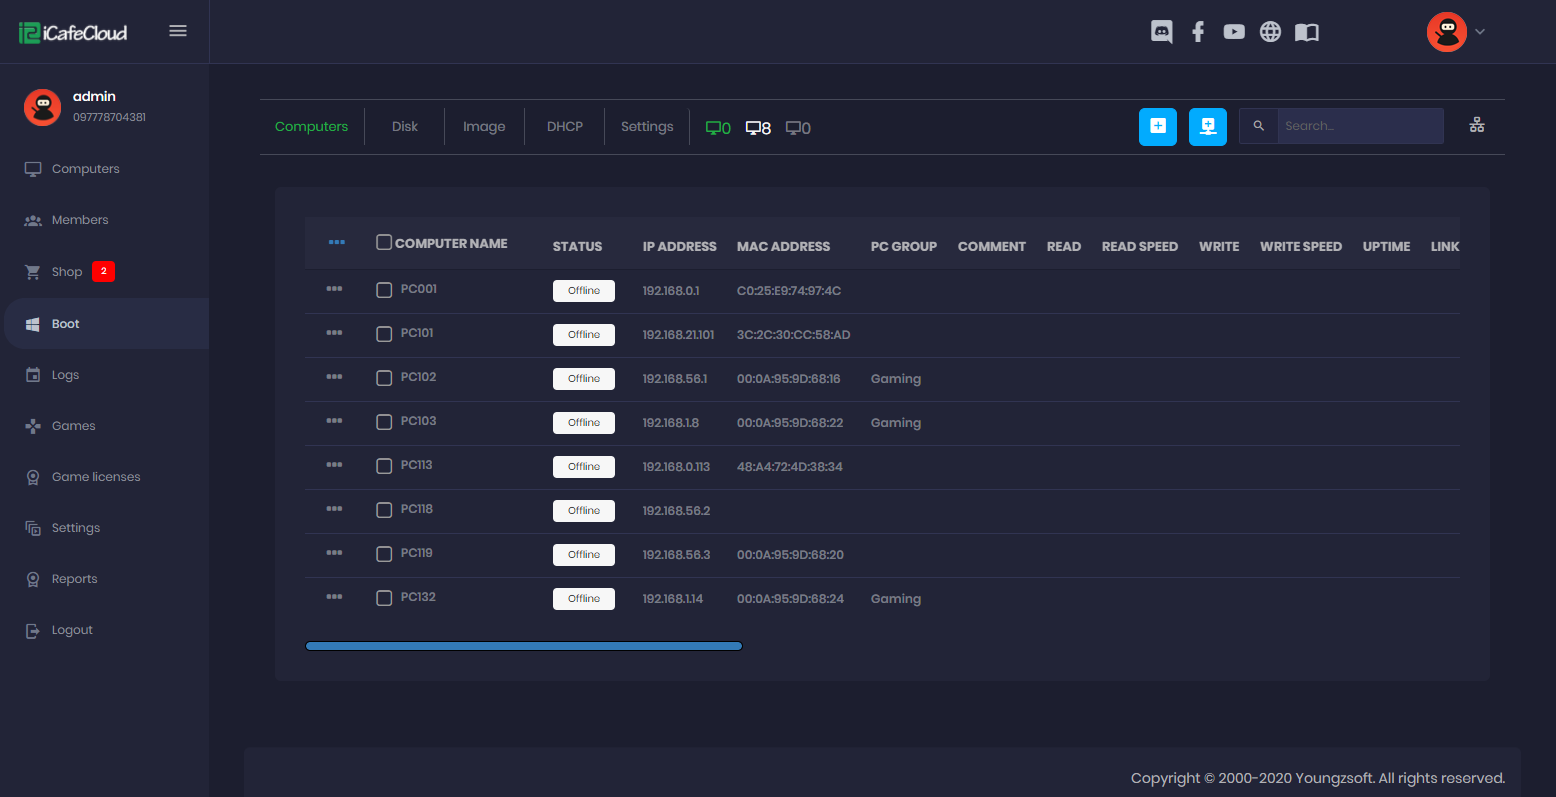
Task: Open the documentation book icon
Action: pos(1306,32)
